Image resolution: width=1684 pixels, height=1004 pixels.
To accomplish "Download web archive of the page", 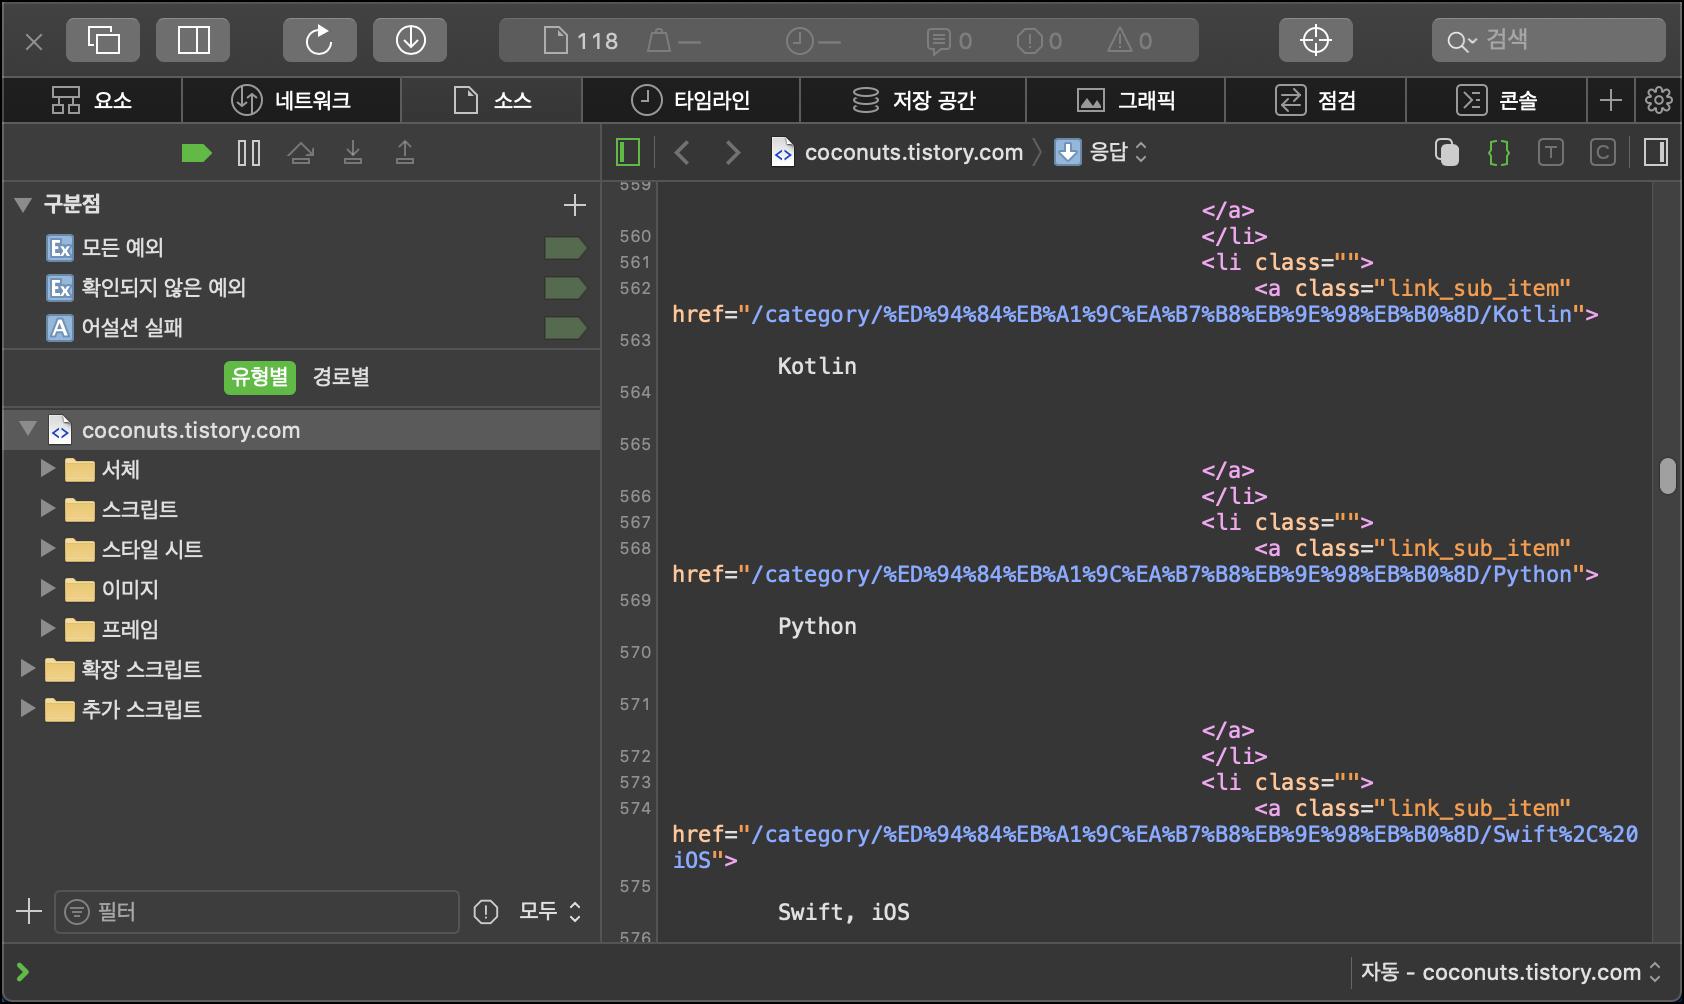I will (x=410, y=41).
